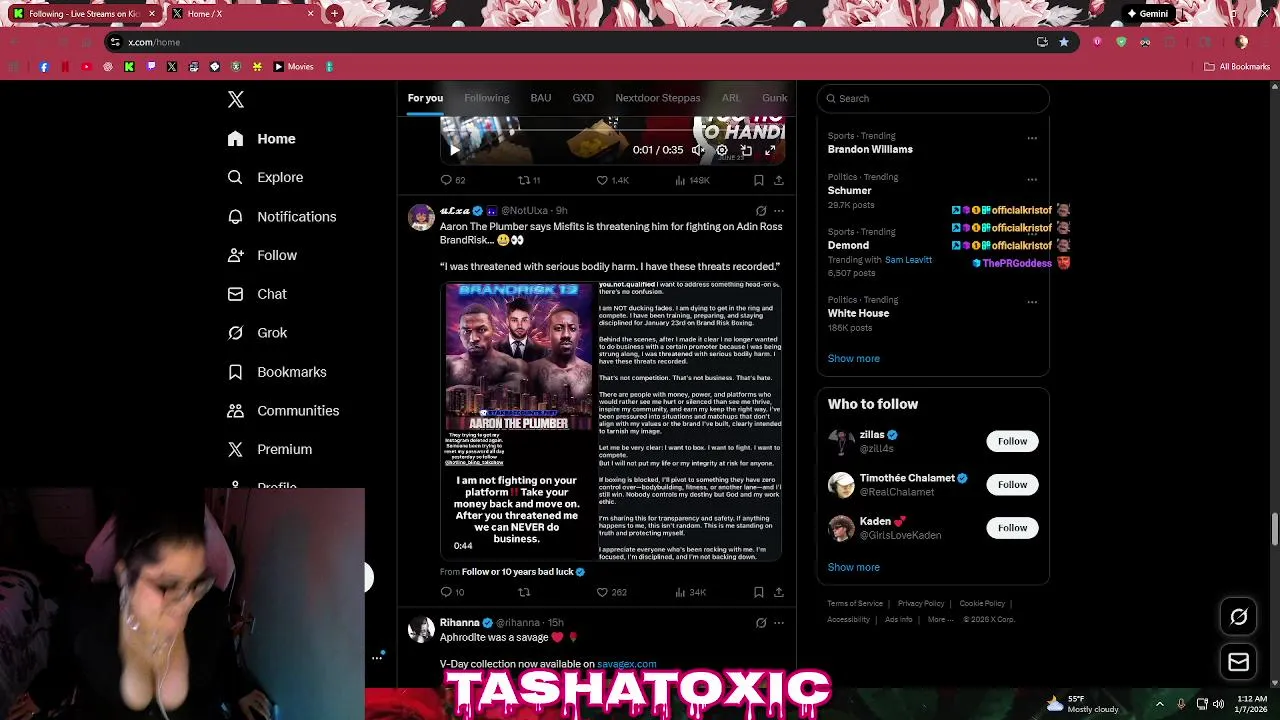The height and width of the screenshot is (720, 1280).
Task: Open Communities in the sidebar
Action: pos(283,411)
